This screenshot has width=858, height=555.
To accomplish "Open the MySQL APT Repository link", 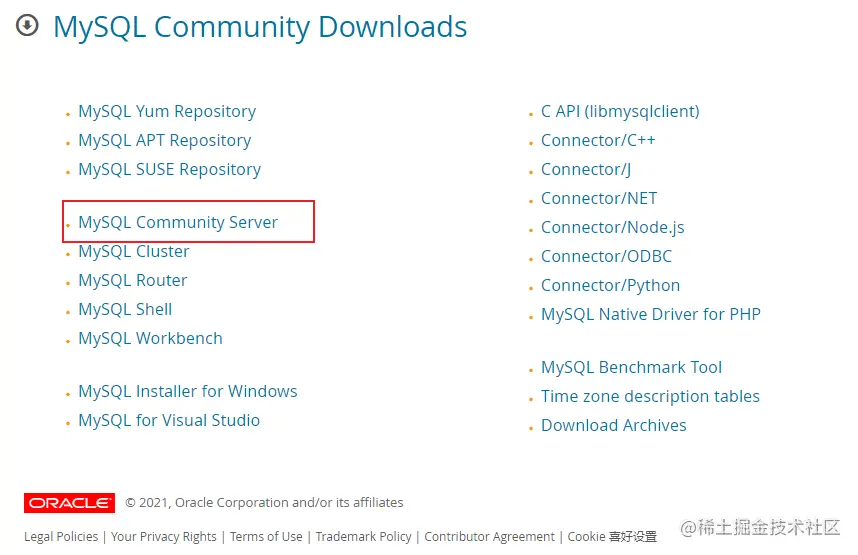I will pos(165,140).
